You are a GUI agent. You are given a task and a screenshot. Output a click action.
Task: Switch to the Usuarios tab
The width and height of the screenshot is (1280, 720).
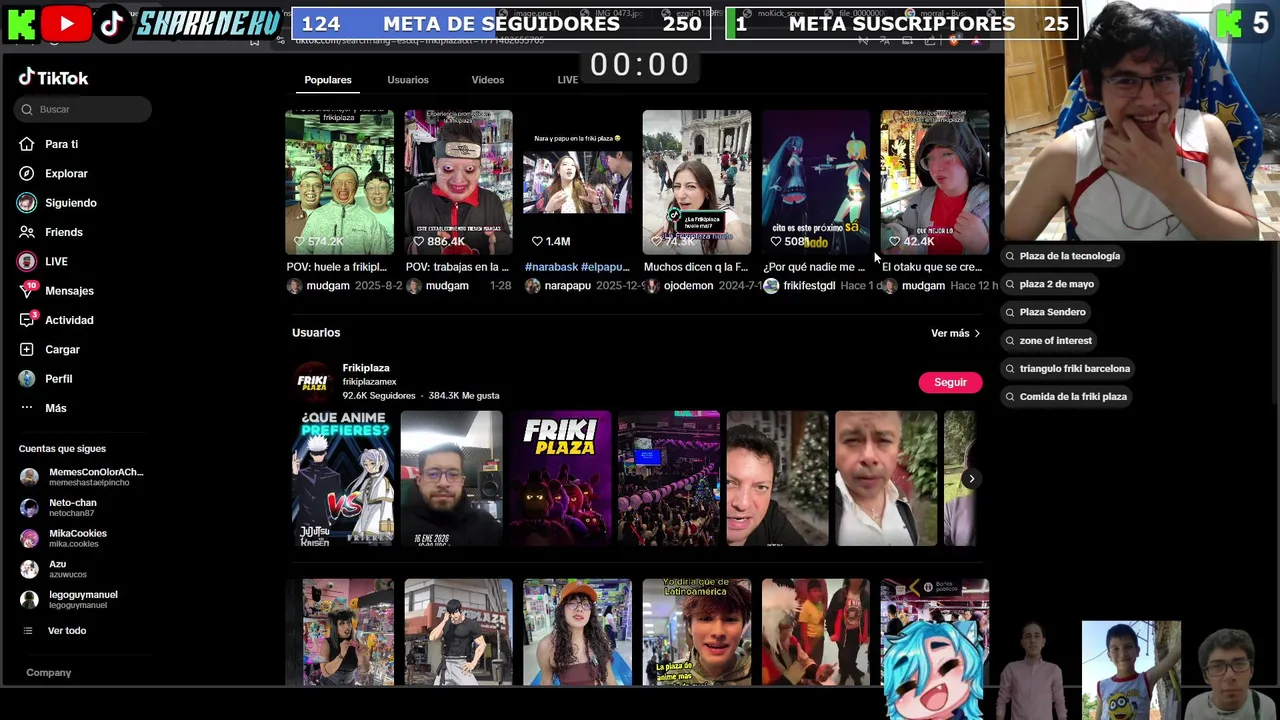408,80
